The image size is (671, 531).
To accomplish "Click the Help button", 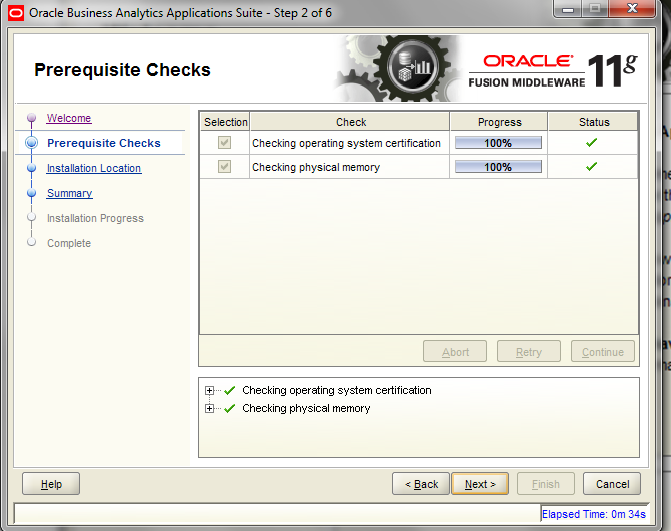I will click(x=51, y=484).
